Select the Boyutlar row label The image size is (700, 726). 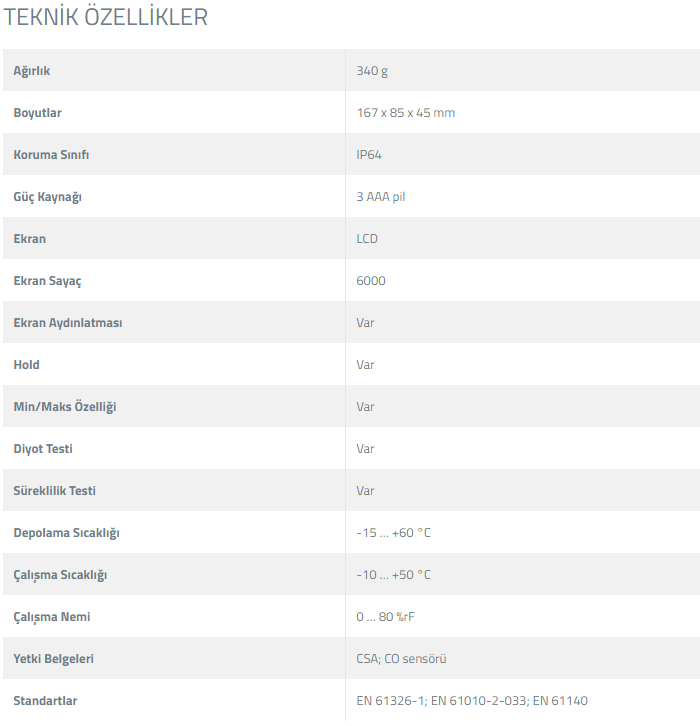(x=38, y=113)
